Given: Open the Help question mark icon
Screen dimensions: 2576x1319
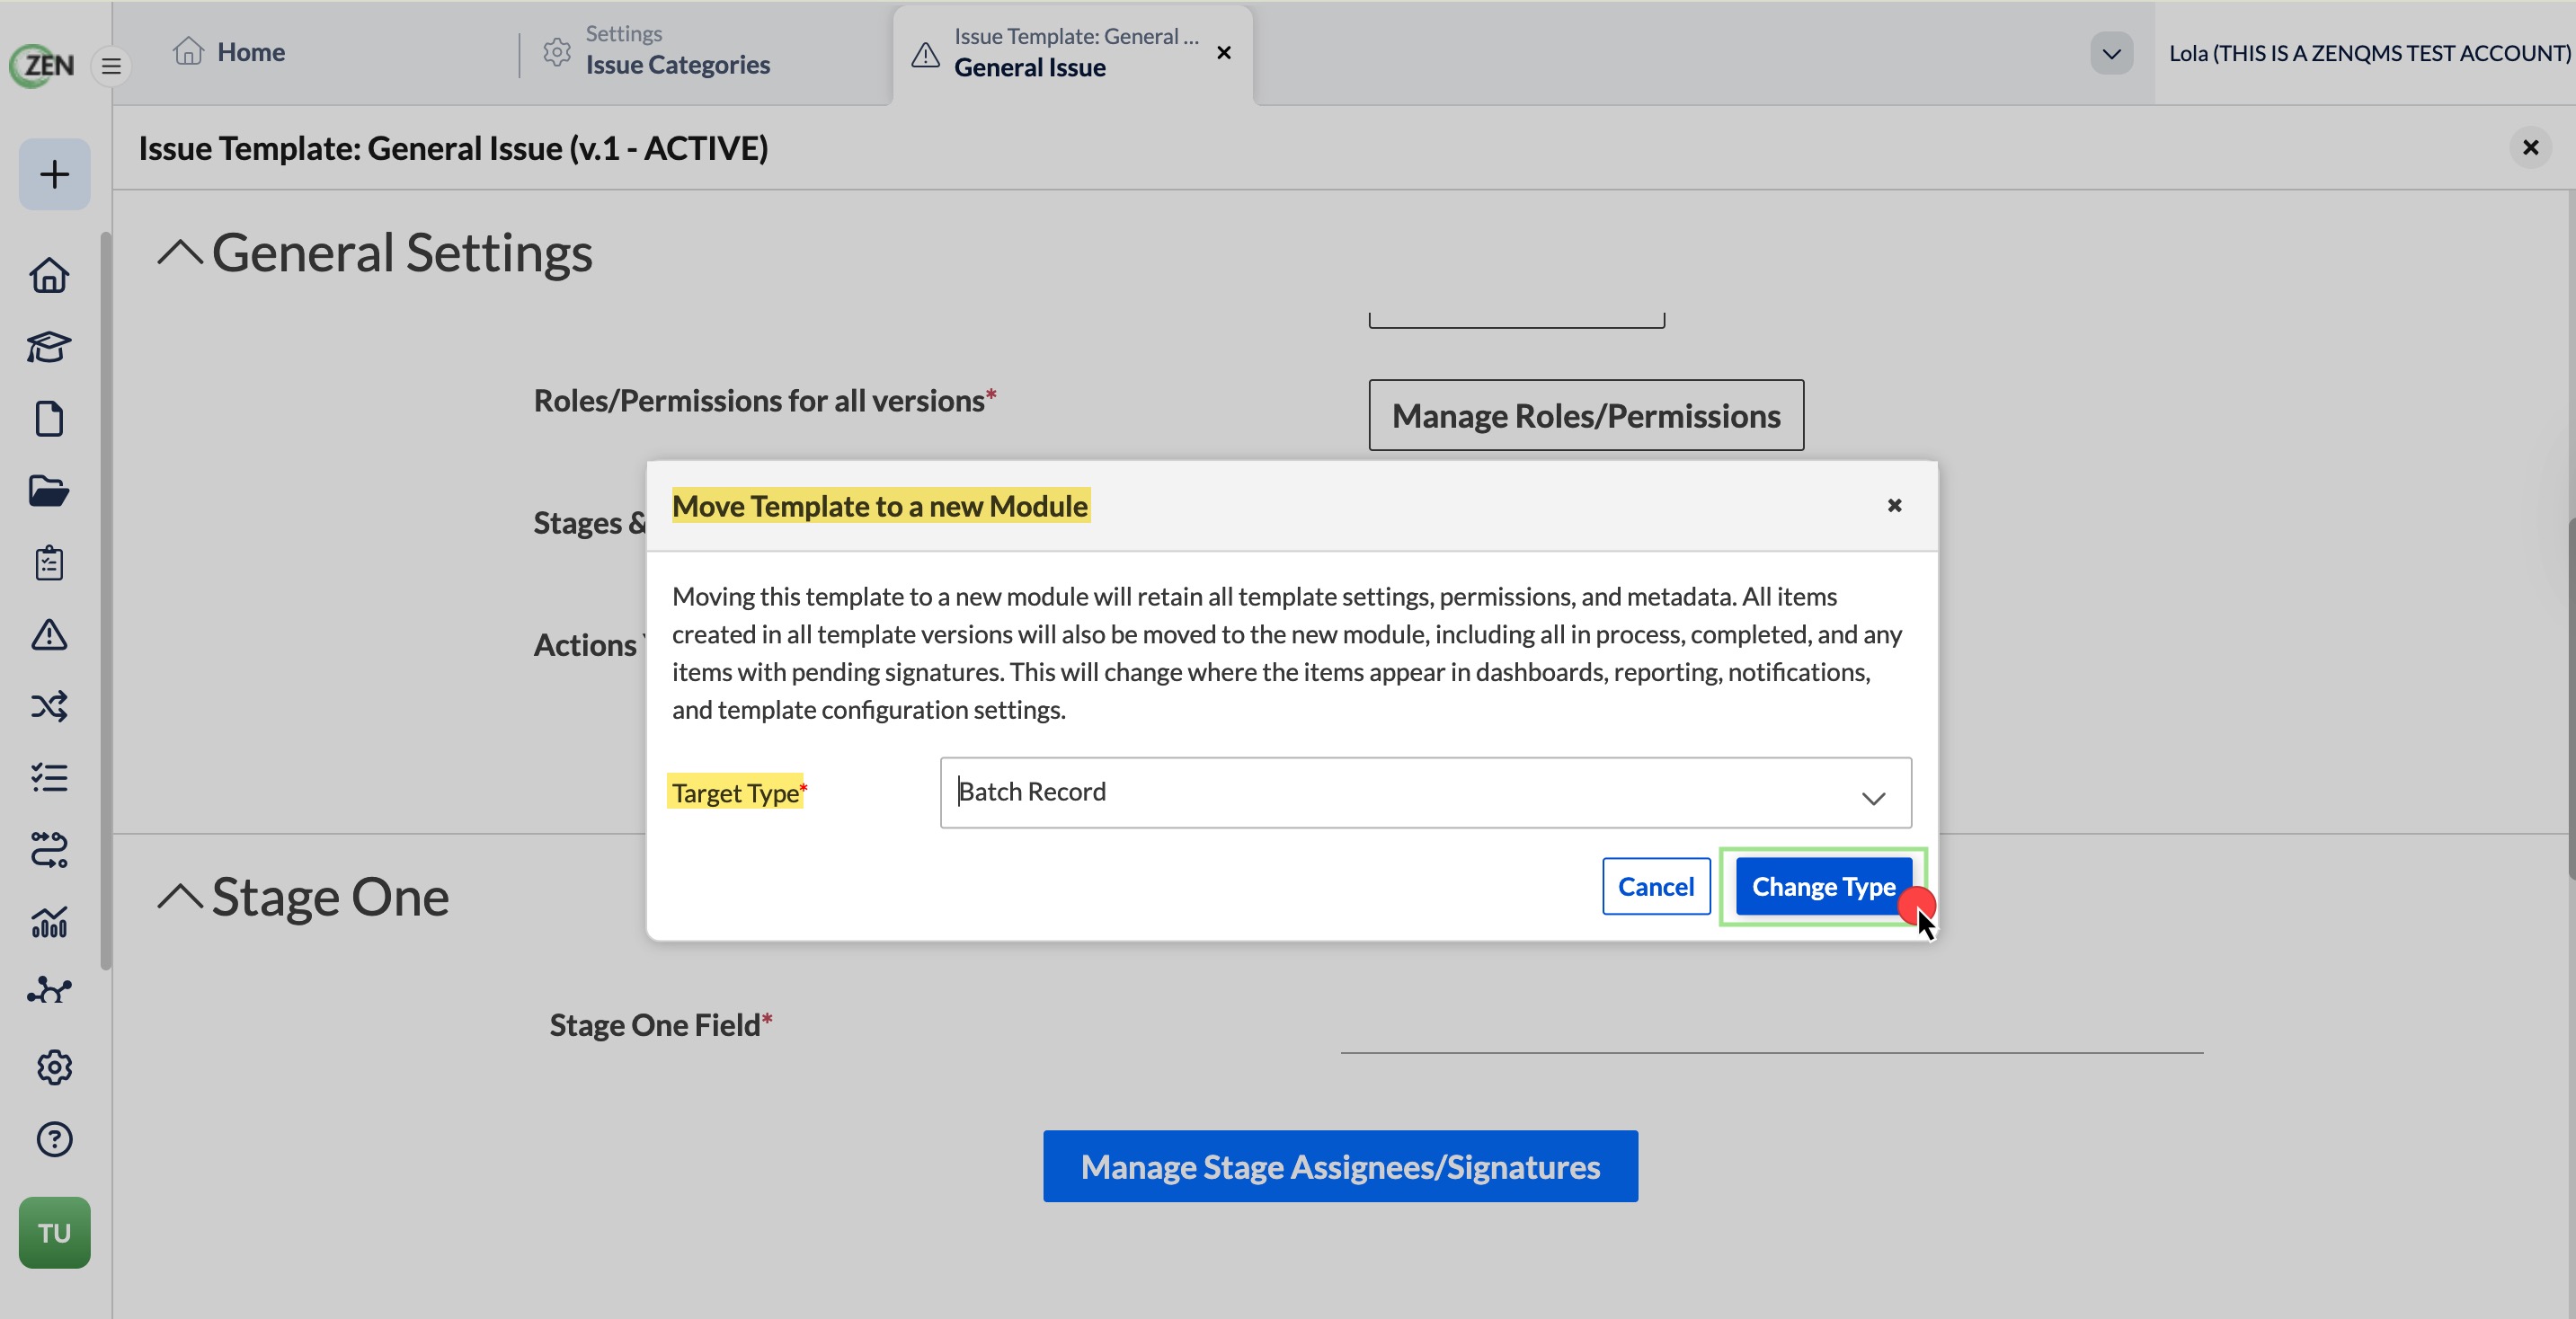Looking at the screenshot, I should 54,1139.
